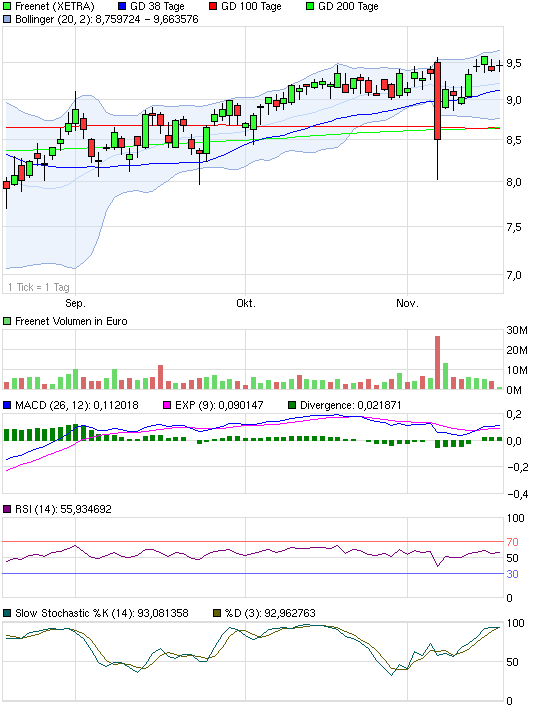
Task: Click the red GD 100 Tage legend swatch
Action: pyautogui.click(x=213, y=6)
